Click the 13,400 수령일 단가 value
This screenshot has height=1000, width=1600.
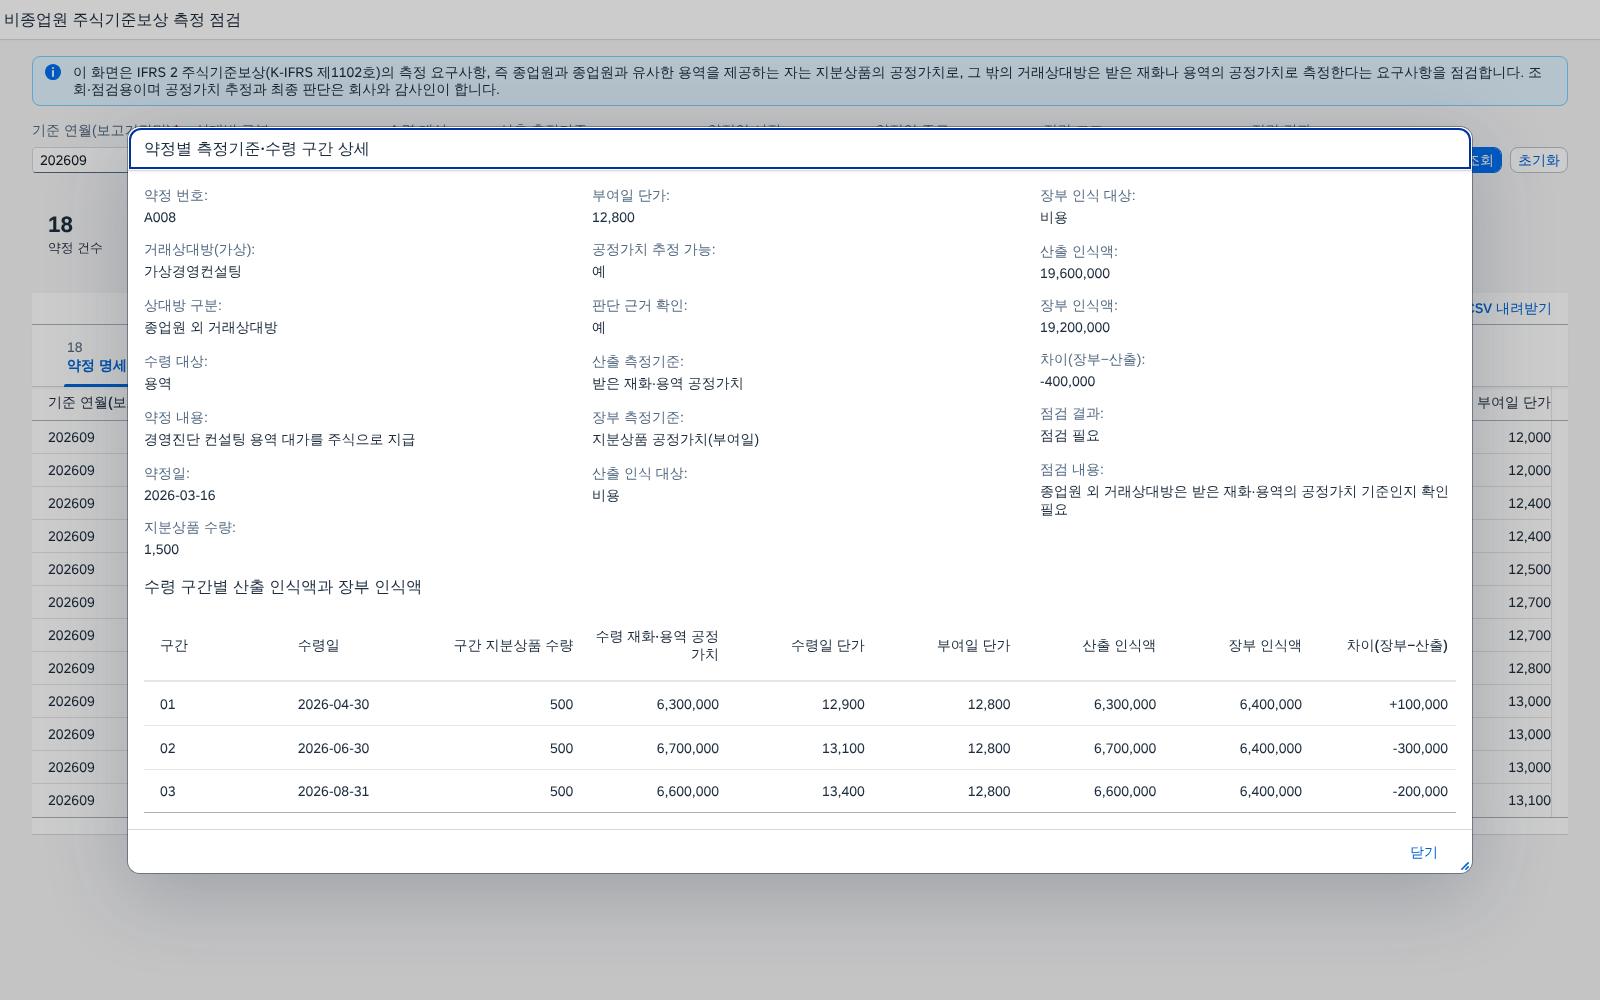(843, 792)
